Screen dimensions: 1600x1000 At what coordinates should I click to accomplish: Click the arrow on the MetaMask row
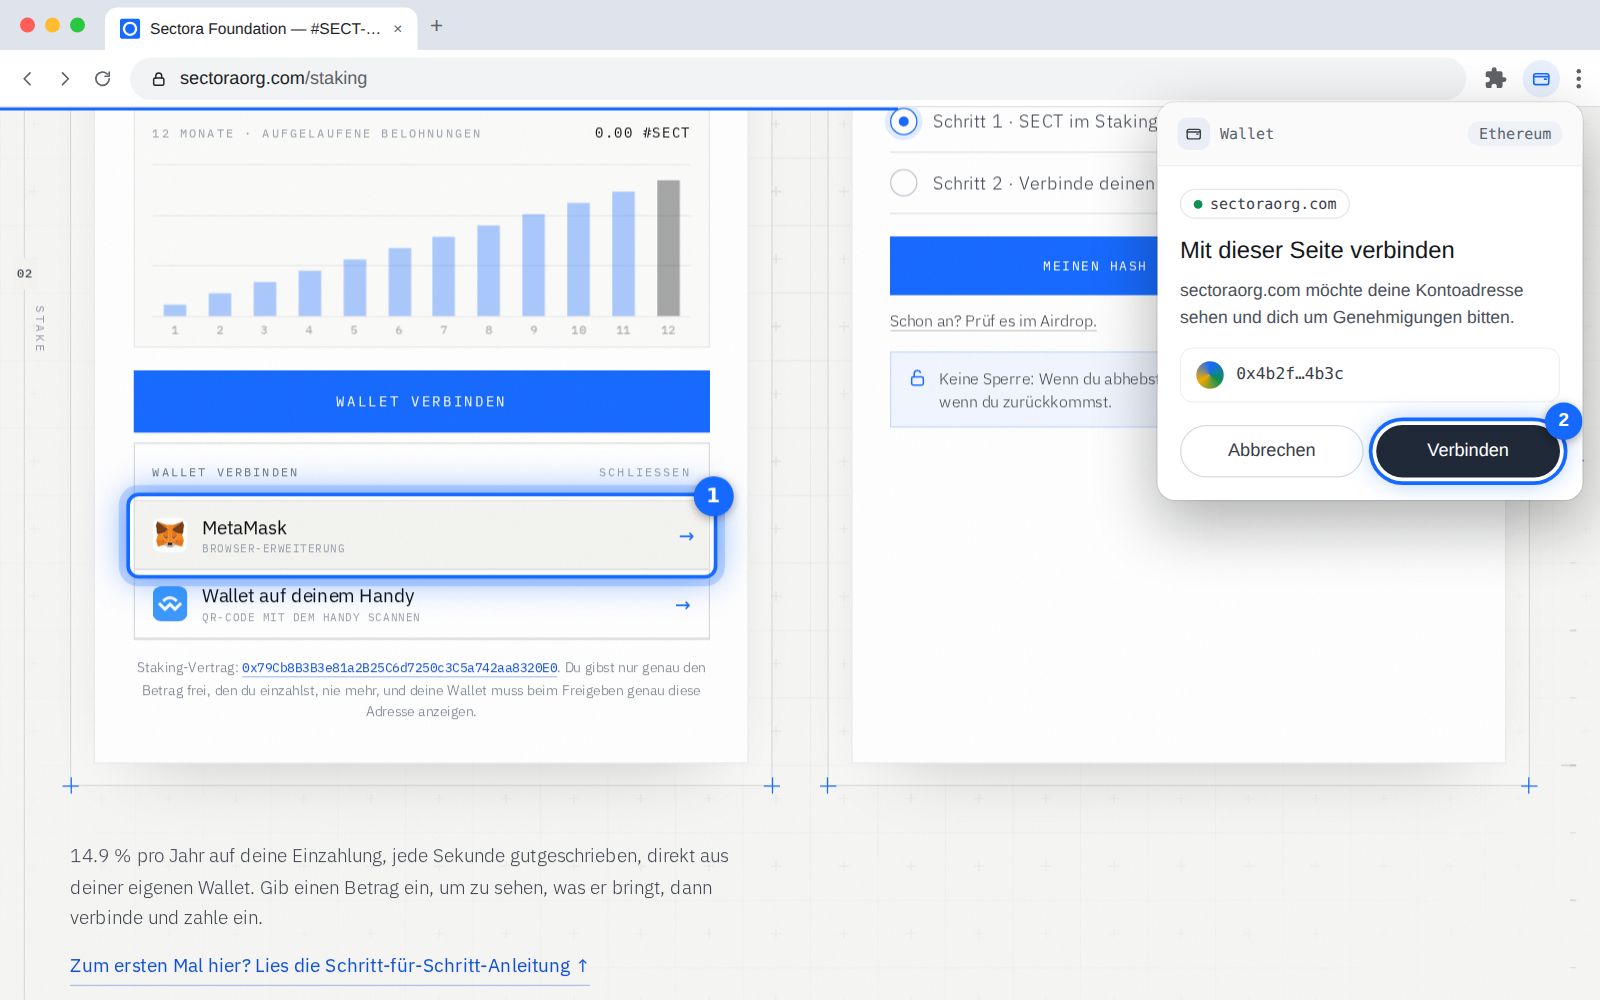pos(686,536)
